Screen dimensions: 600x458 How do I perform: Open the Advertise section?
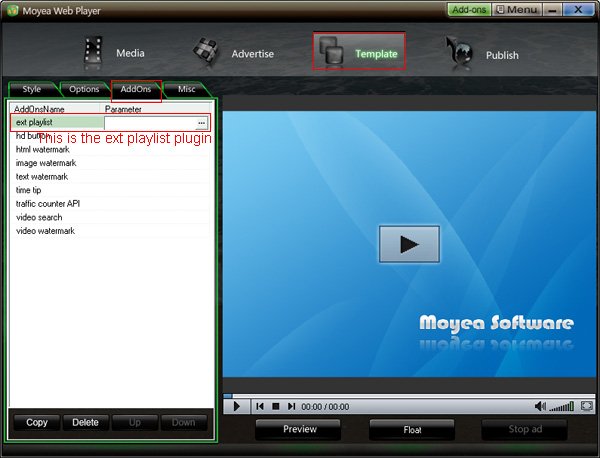[x=233, y=53]
